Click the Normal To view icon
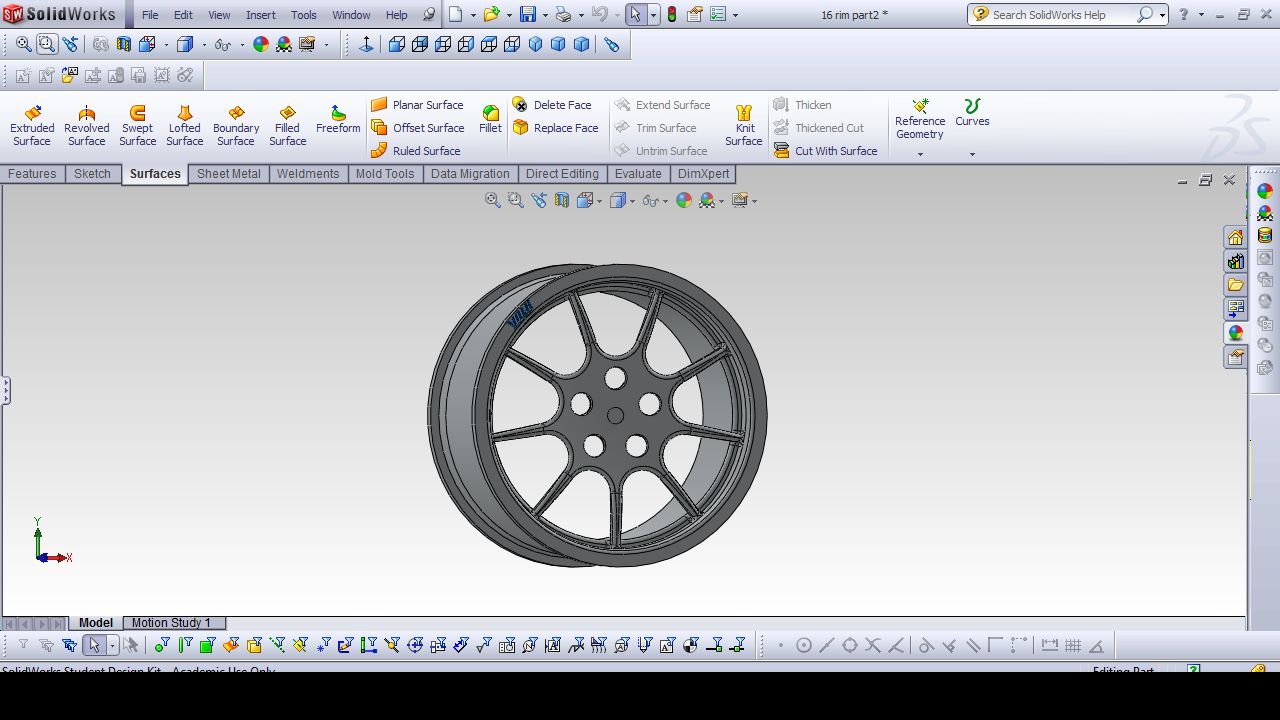Viewport: 1280px width, 720px height. point(366,44)
